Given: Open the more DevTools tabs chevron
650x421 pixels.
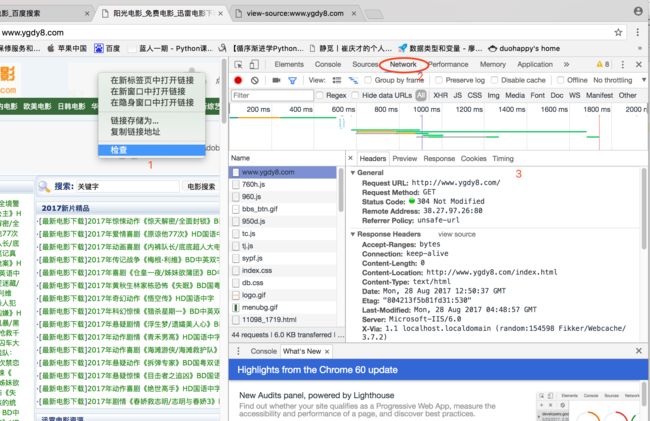Looking at the screenshot, I should (566, 64).
